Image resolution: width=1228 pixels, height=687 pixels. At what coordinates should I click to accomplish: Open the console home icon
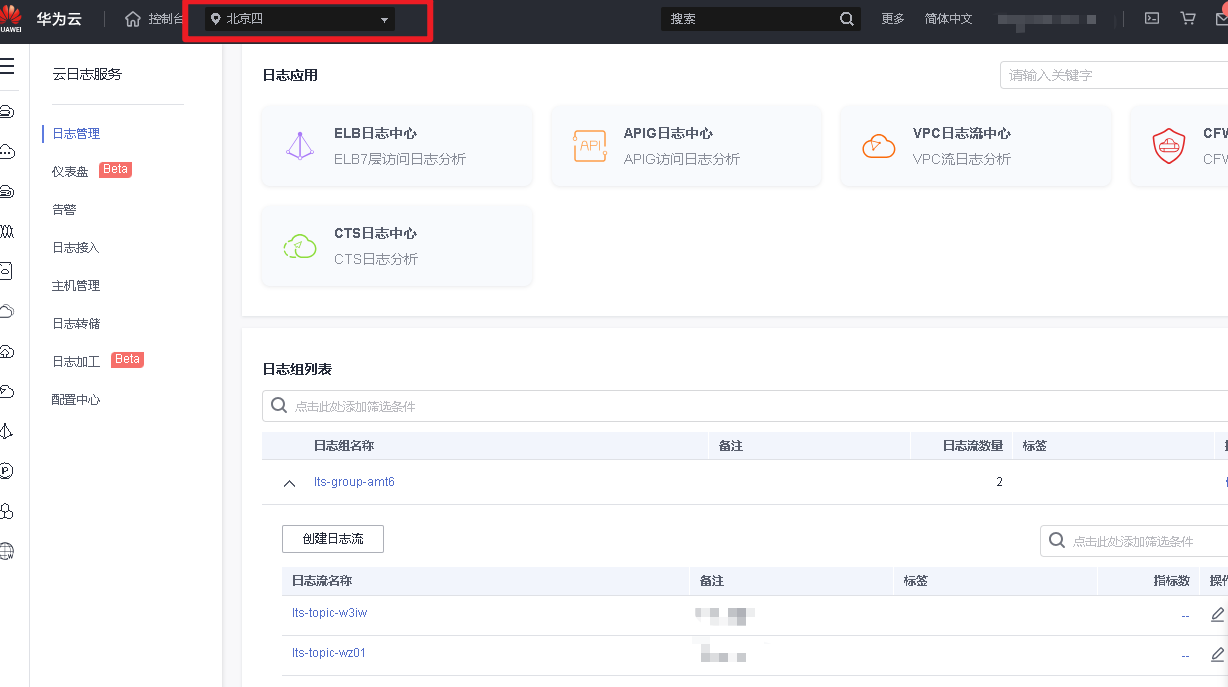(133, 19)
